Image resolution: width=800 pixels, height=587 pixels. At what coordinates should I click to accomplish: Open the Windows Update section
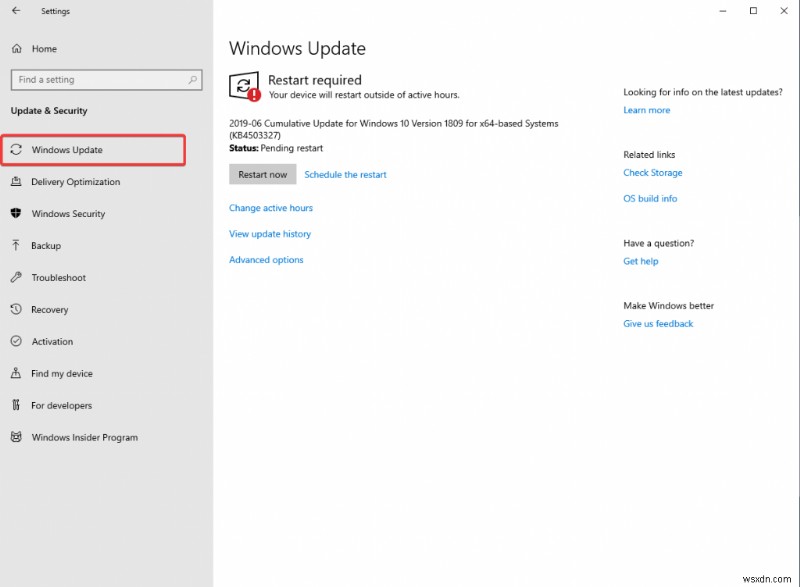(71, 149)
